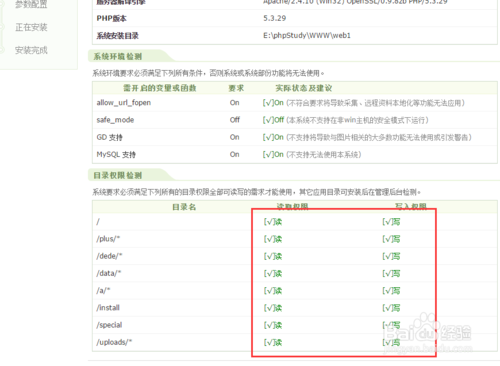
Task: Click the read status for /uploads/*
Action: coord(273,343)
